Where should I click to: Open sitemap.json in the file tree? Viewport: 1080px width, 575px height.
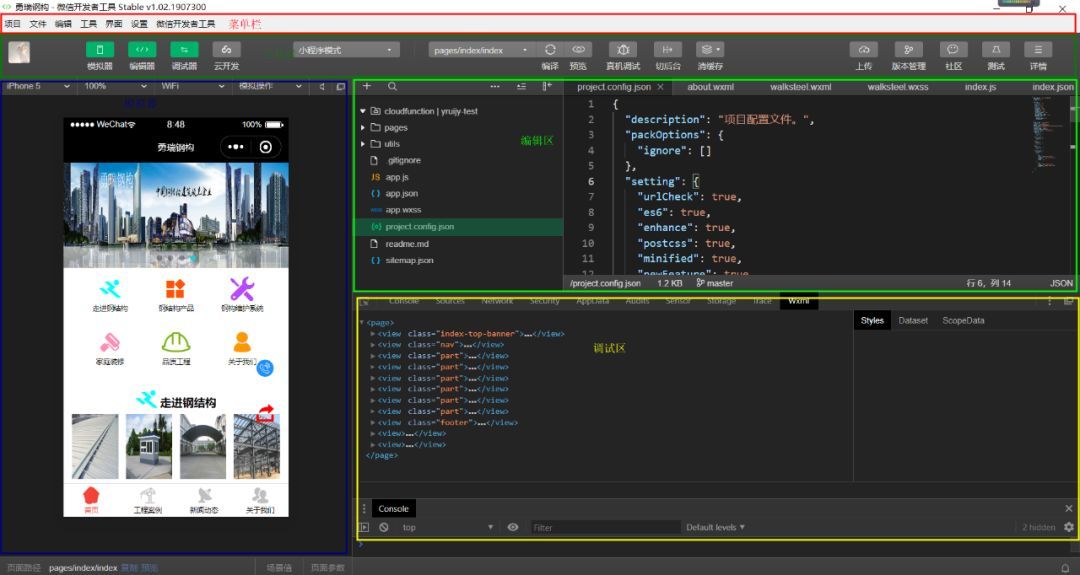click(409, 260)
